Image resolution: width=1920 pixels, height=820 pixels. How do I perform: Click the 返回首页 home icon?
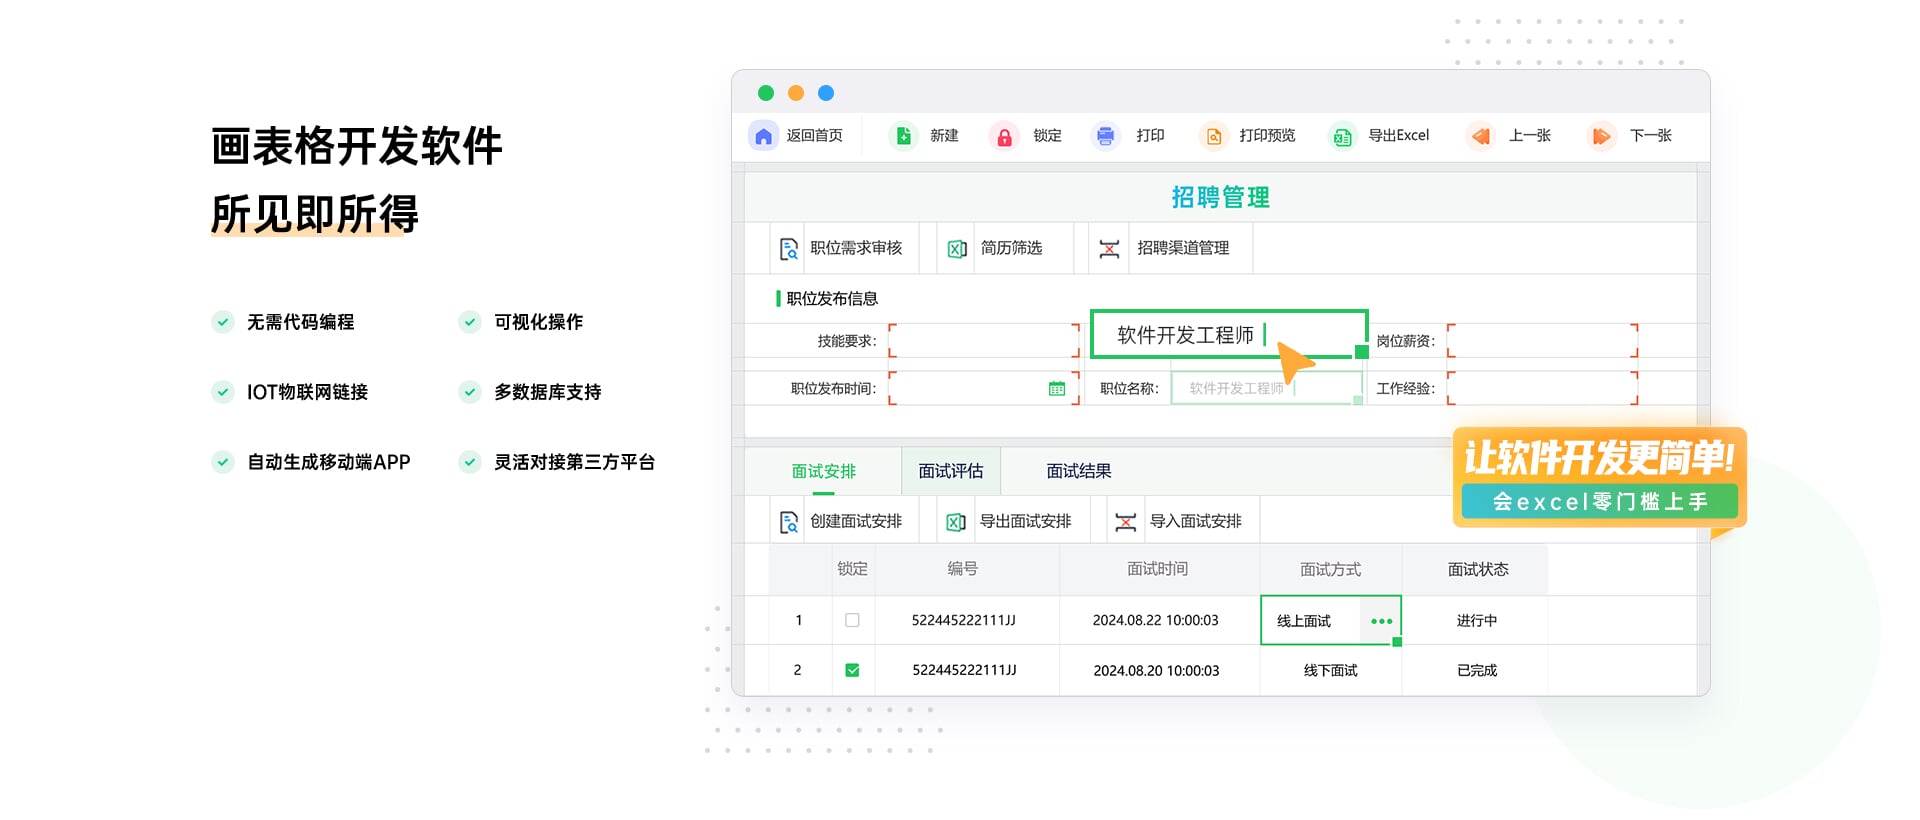(x=764, y=136)
